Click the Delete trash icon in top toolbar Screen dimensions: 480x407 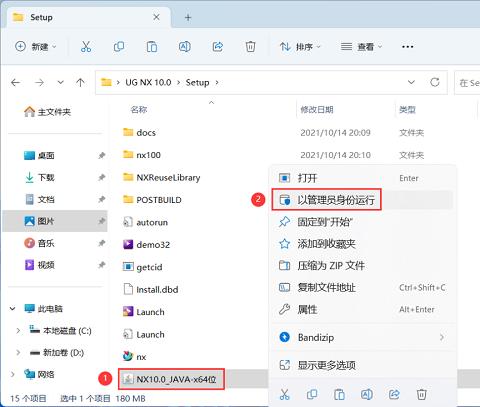pyautogui.click(x=250, y=47)
